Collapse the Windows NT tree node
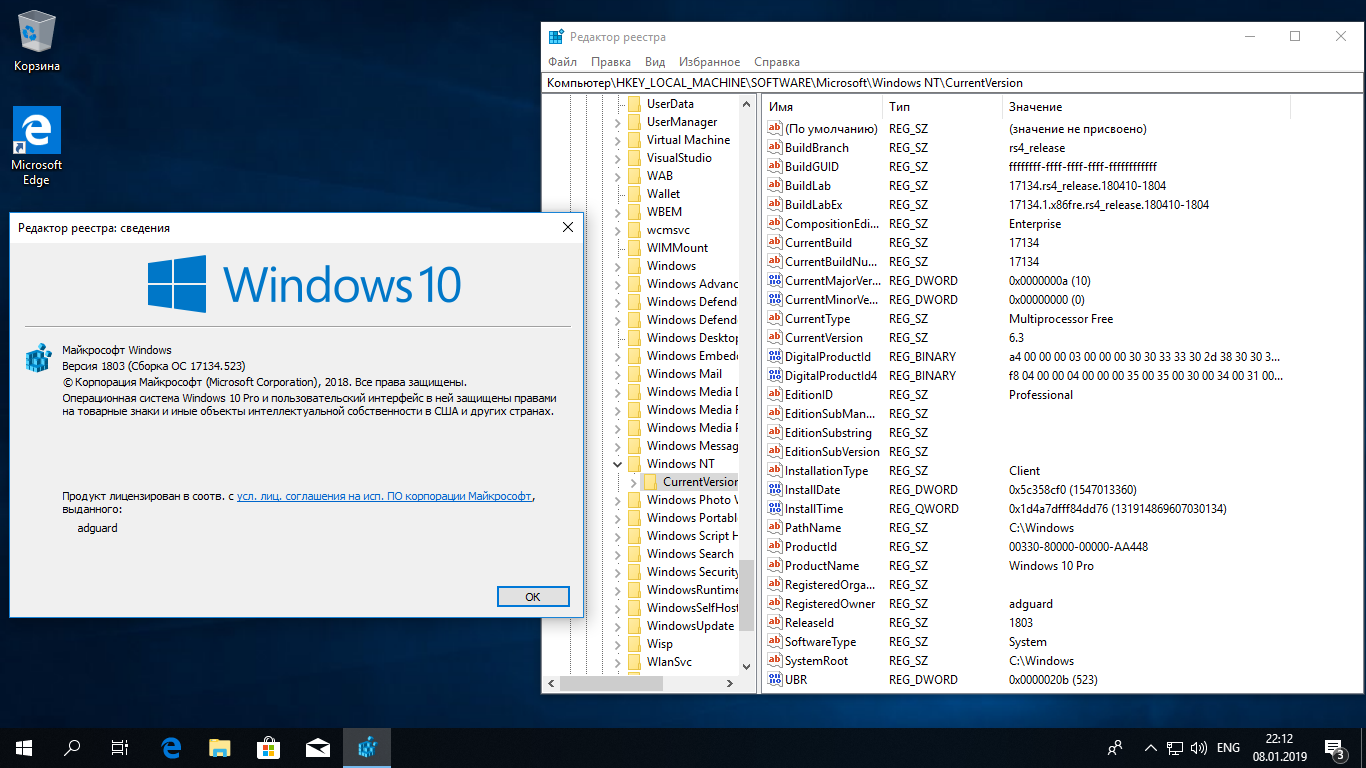 pos(617,464)
